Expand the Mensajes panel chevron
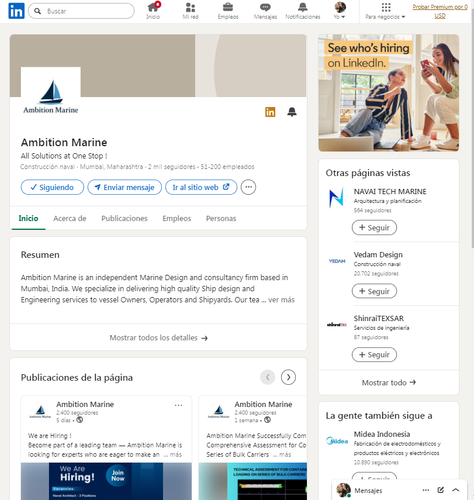 point(455,490)
